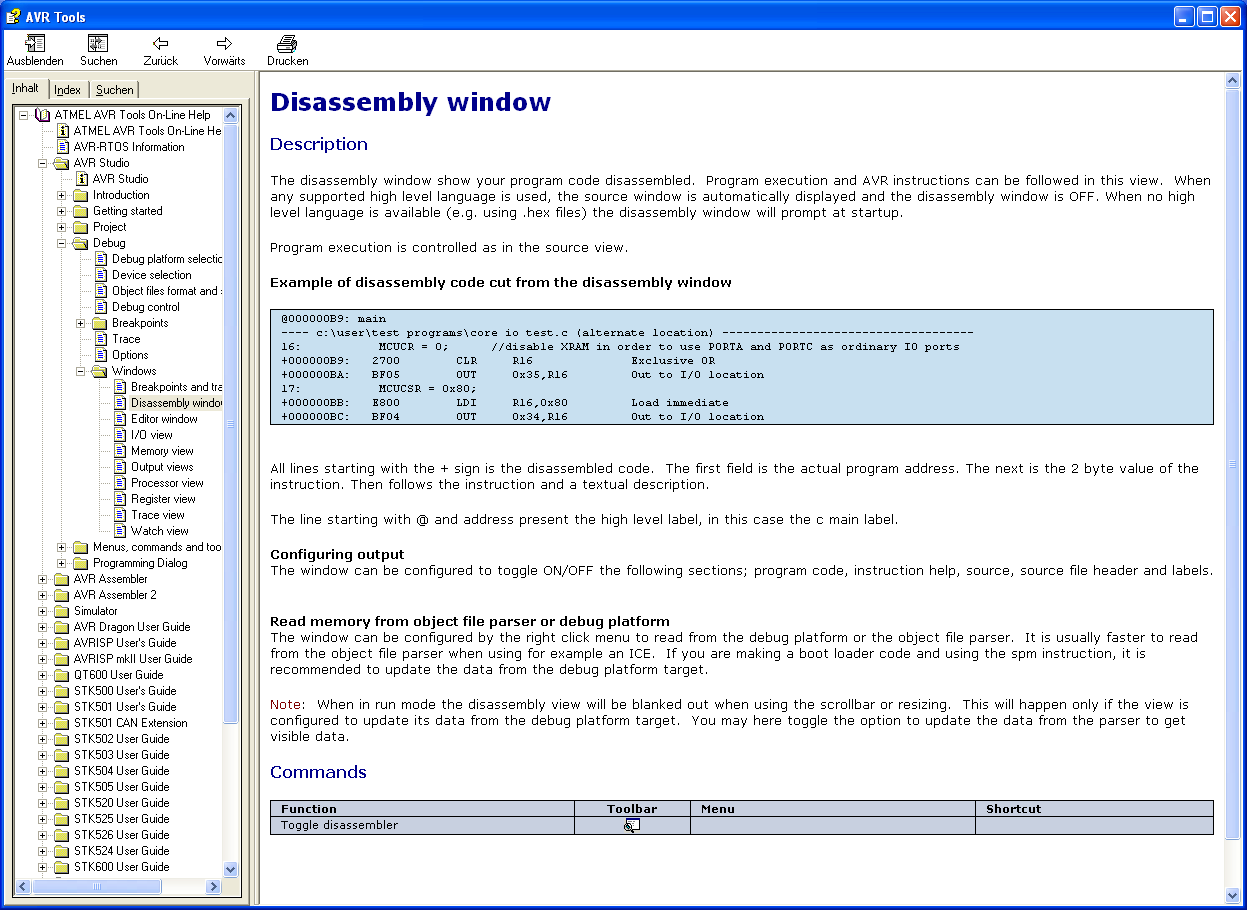Click the Toggle disassembler table cell
This screenshot has width=1247, height=910.
tap(422, 826)
